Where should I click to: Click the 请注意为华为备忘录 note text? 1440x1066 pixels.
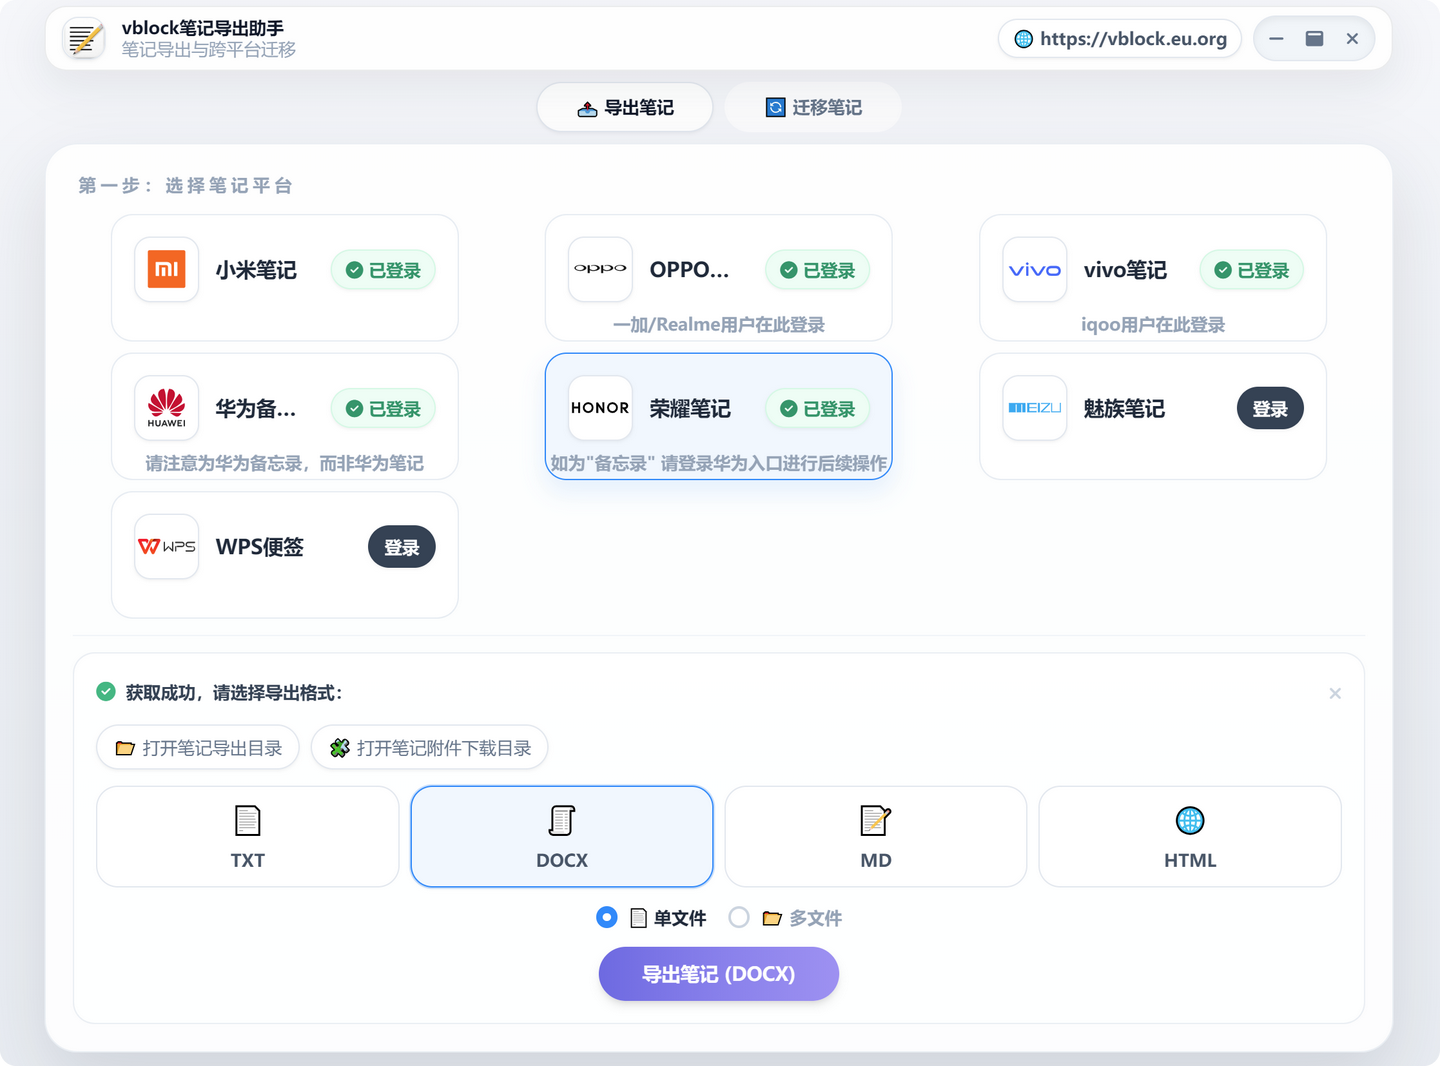tap(285, 463)
